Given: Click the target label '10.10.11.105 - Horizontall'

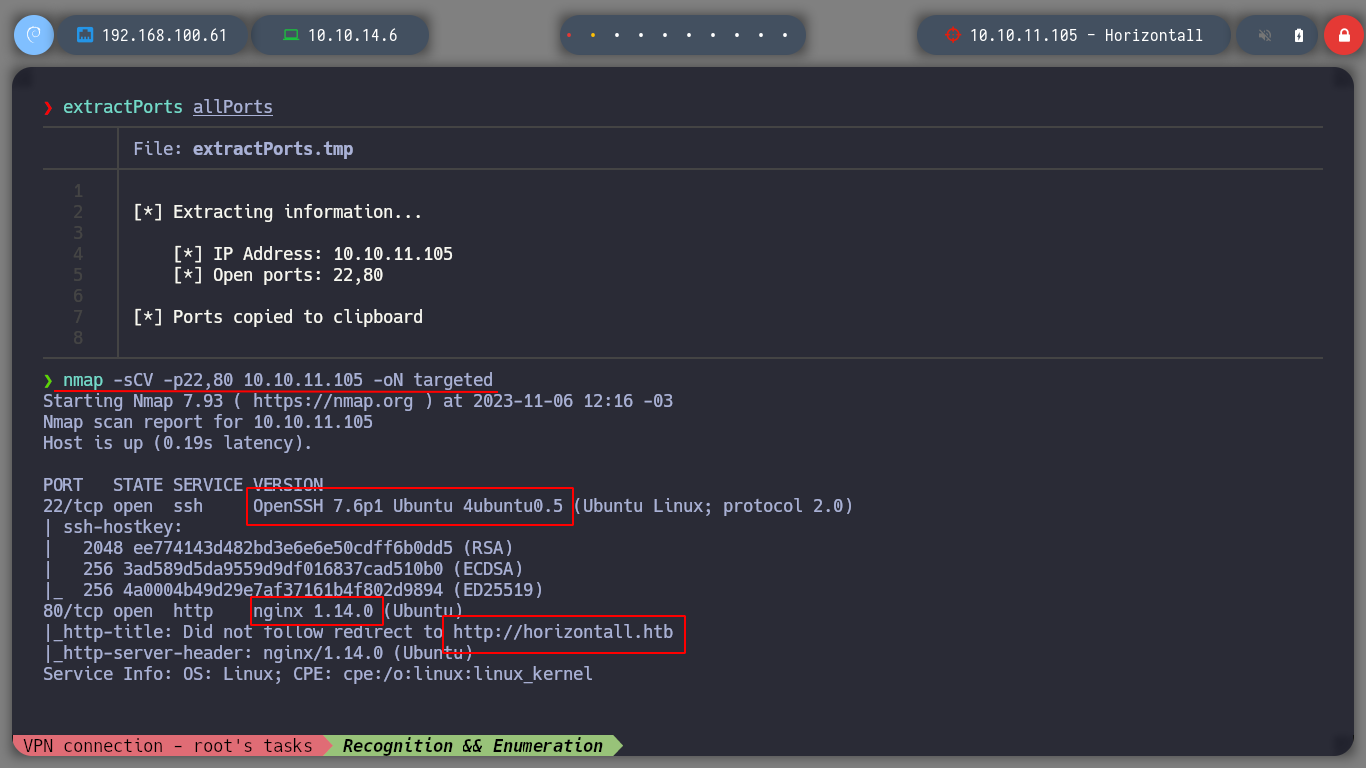Looking at the screenshot, I should point(1086,35).
